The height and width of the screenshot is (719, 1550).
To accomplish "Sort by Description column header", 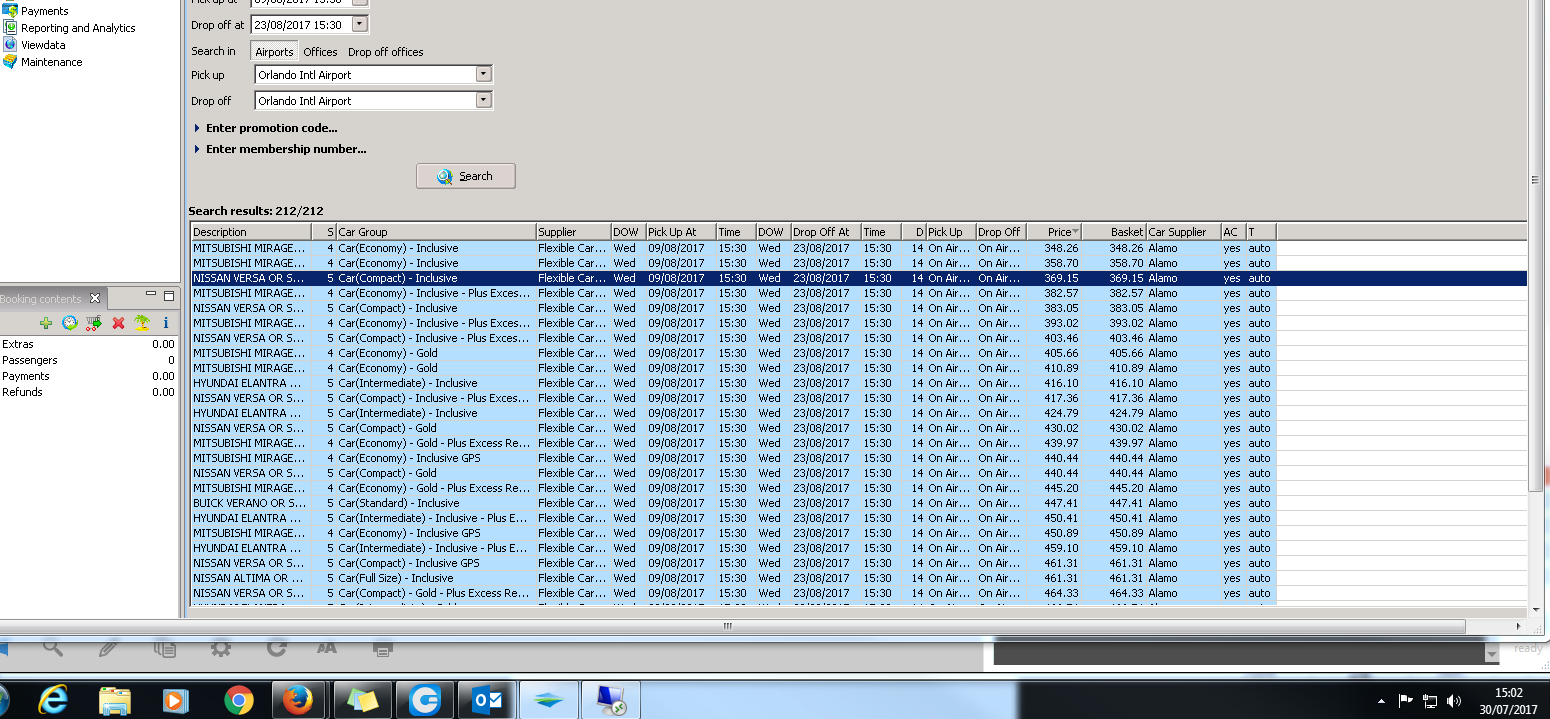I will pyautogui.click(x=251, y=232).
